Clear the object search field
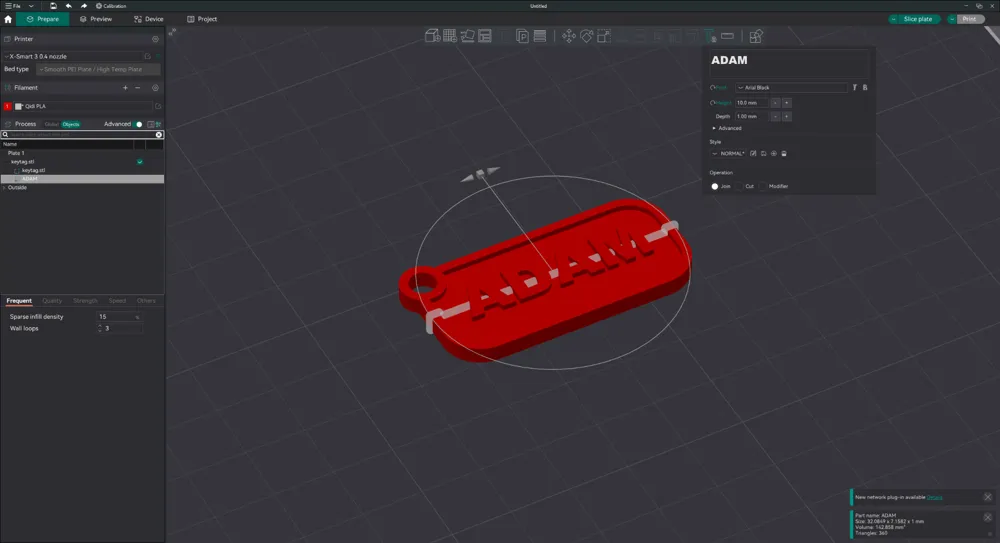This screenshot has height=543, width=1000. [159, 135]
